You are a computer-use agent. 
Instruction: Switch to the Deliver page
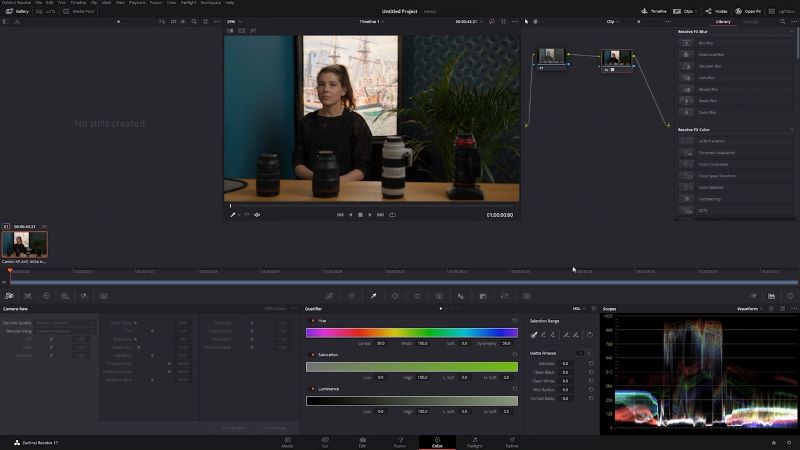point(512,442)
